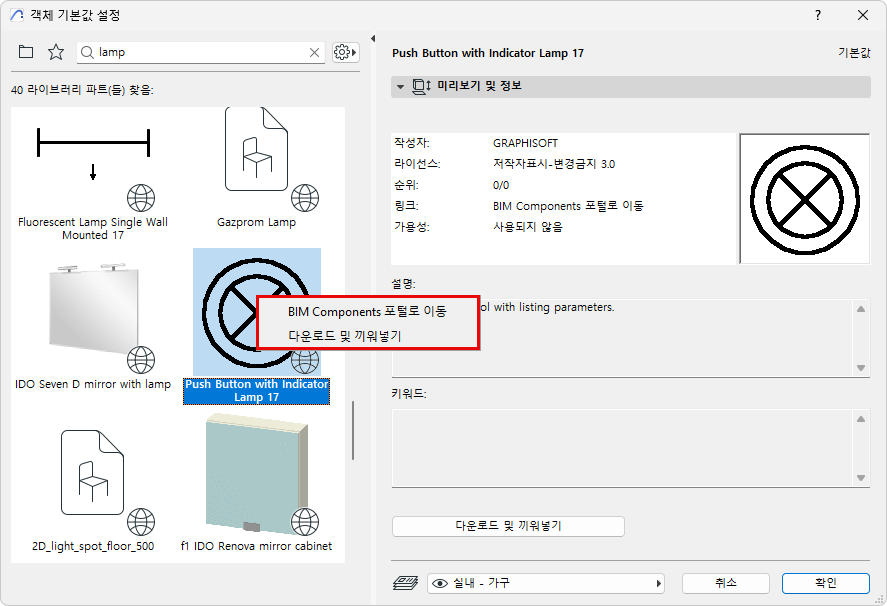Click the preview mode icon in section header
Image resolution: width=887 pixels, height=606 pixels.
[421, 87]
